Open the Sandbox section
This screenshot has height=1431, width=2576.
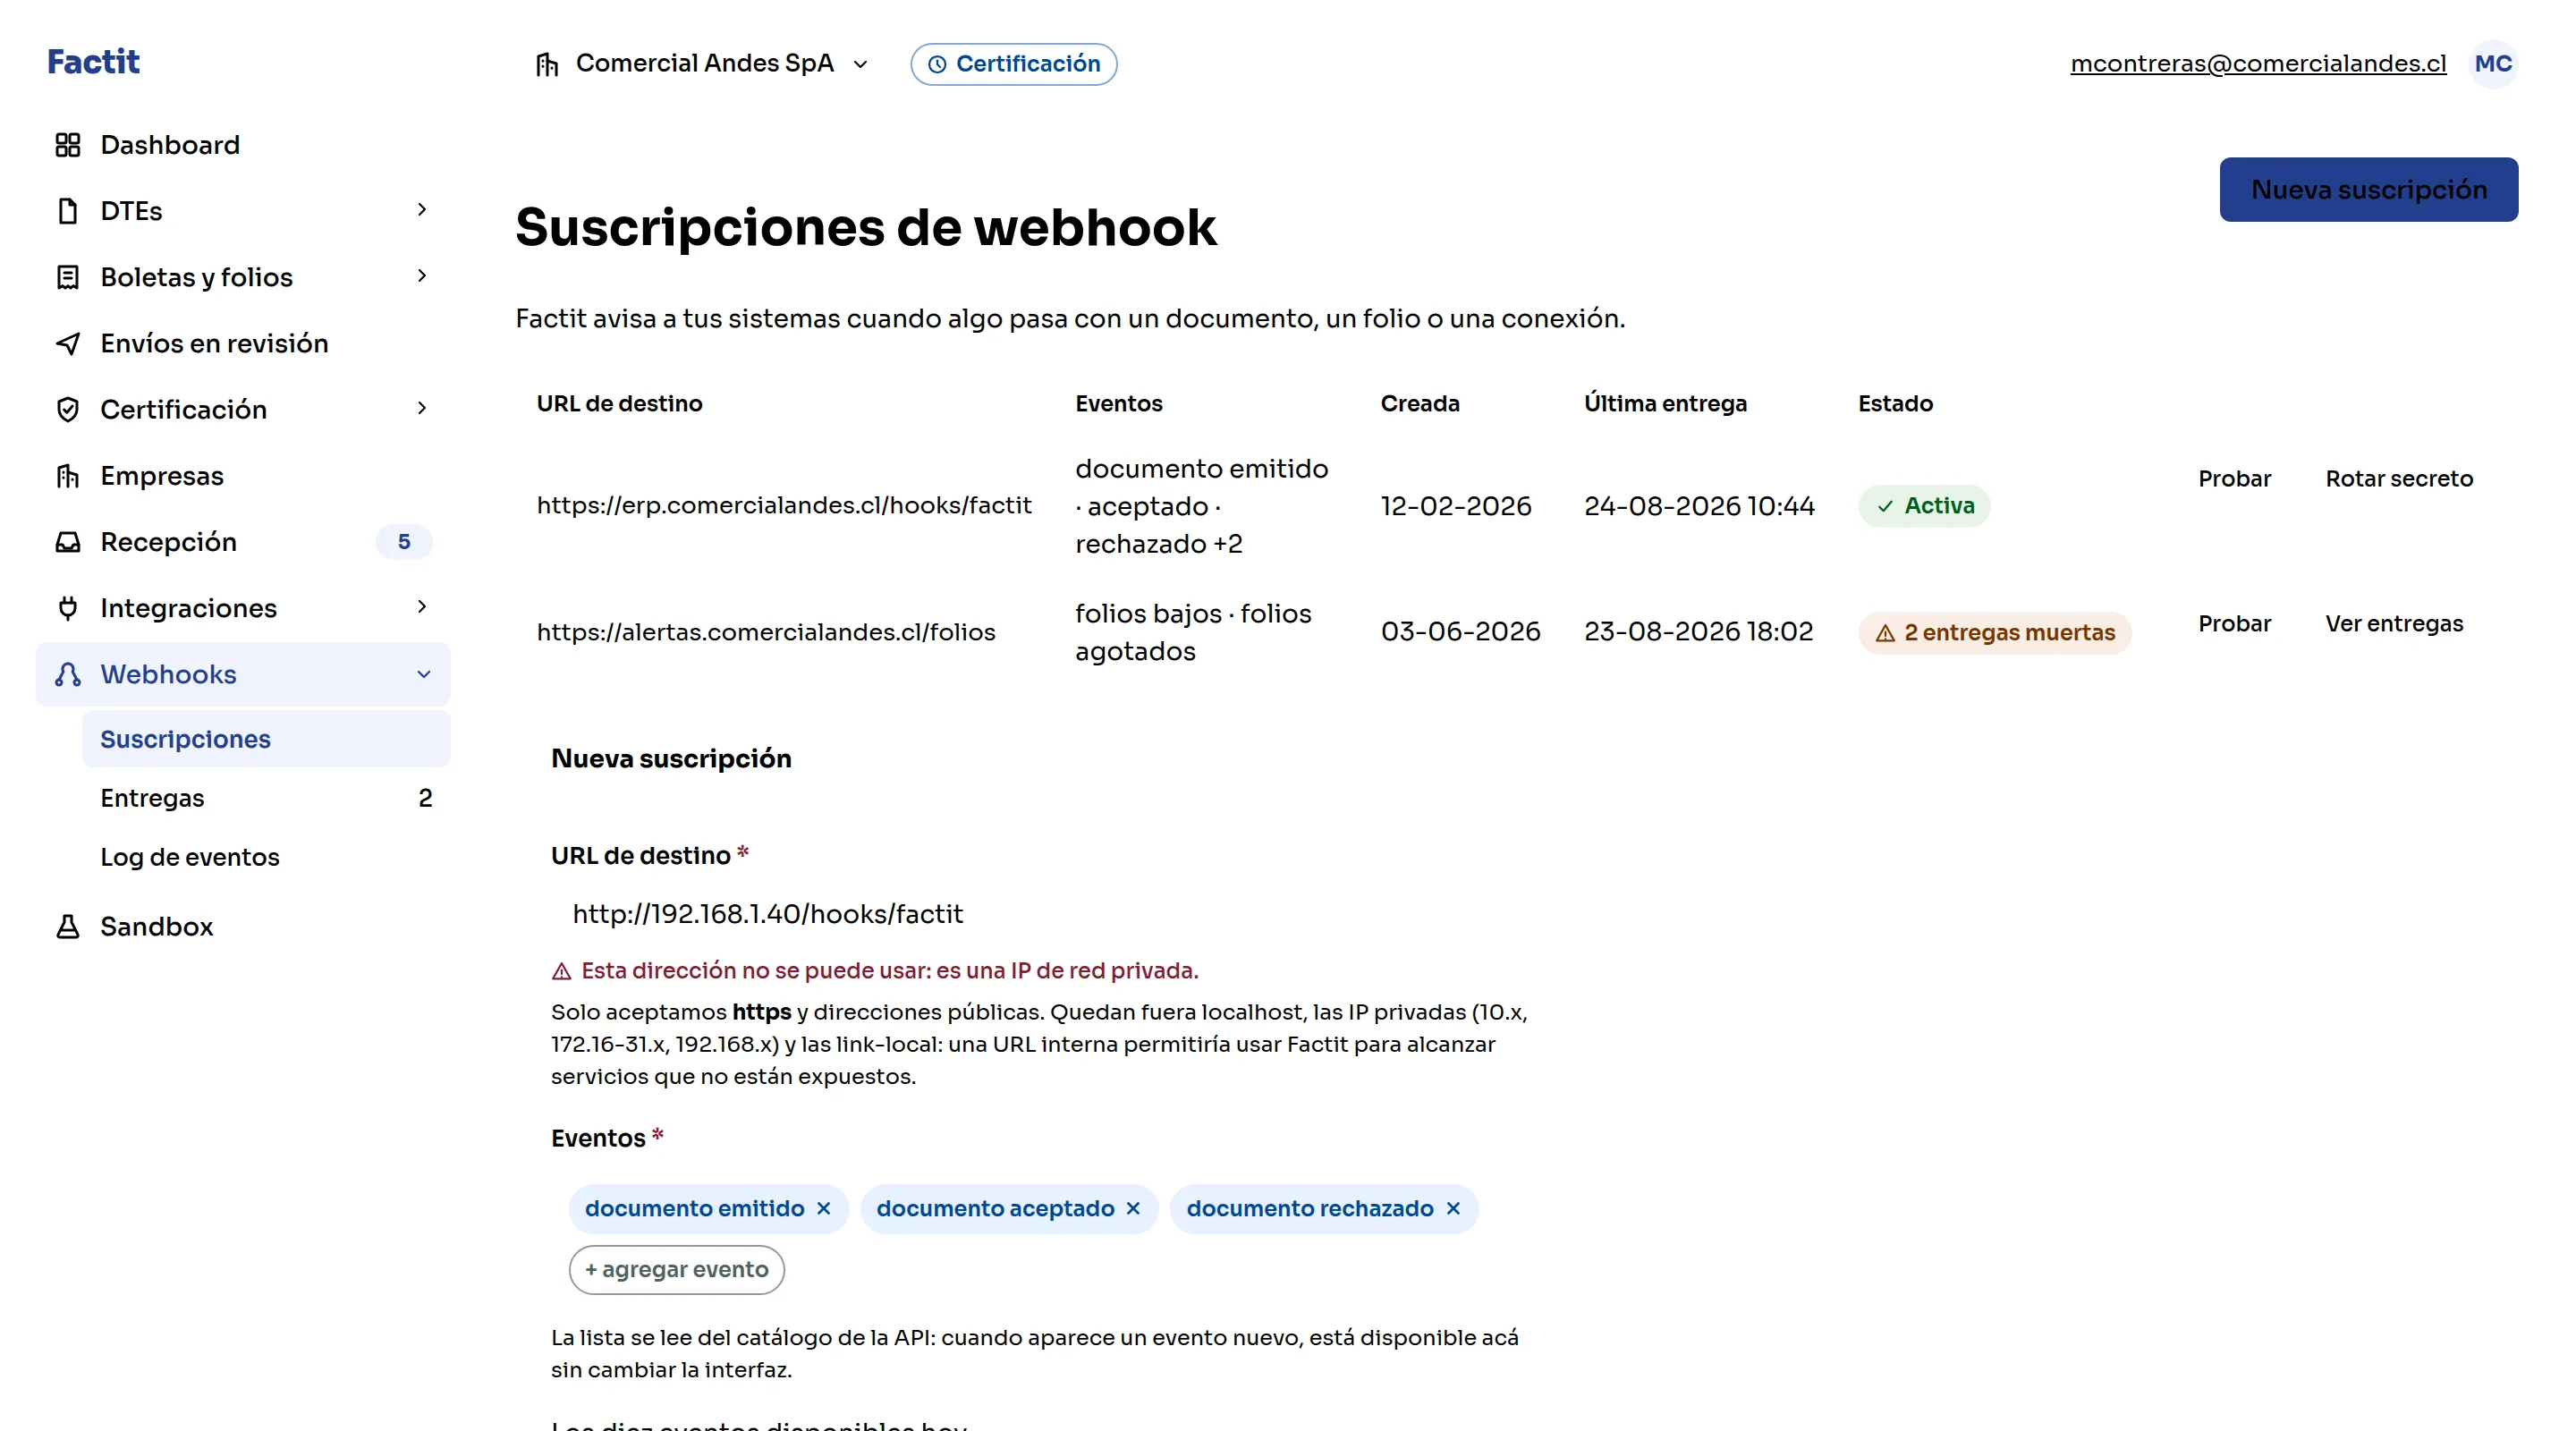pos(243,926)
